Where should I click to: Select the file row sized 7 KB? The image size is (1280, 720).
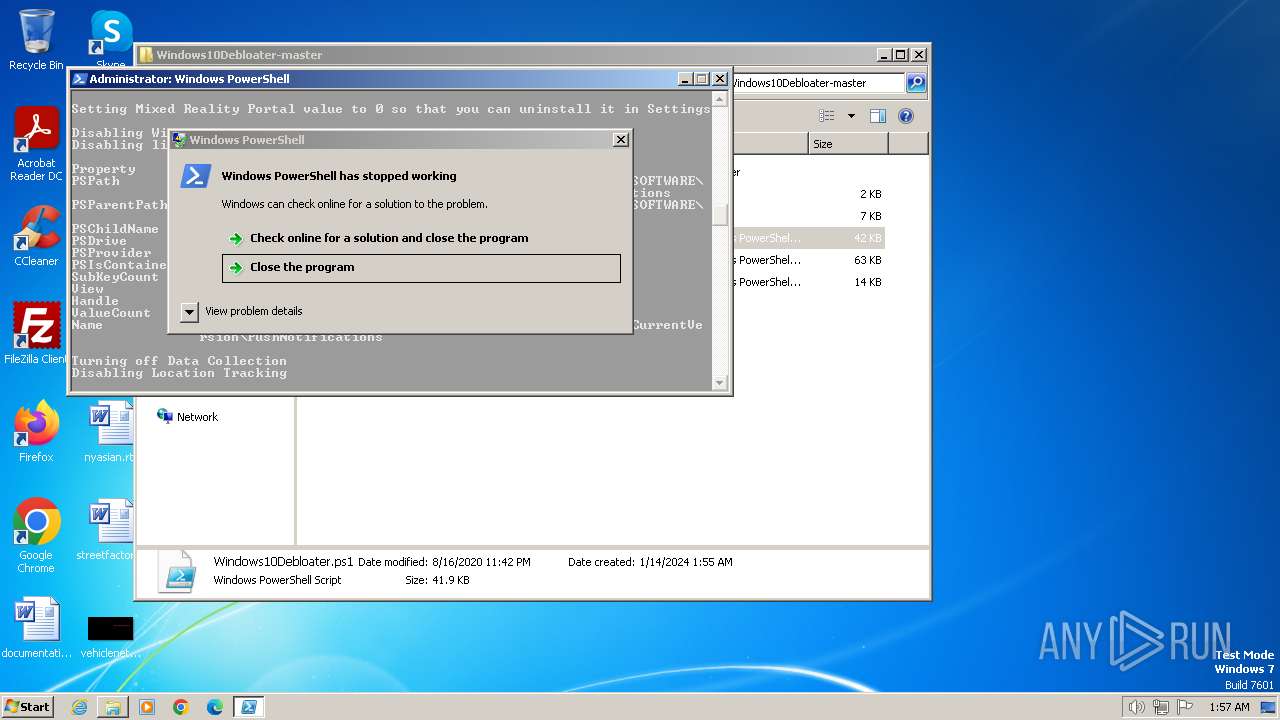coord(808,216)
